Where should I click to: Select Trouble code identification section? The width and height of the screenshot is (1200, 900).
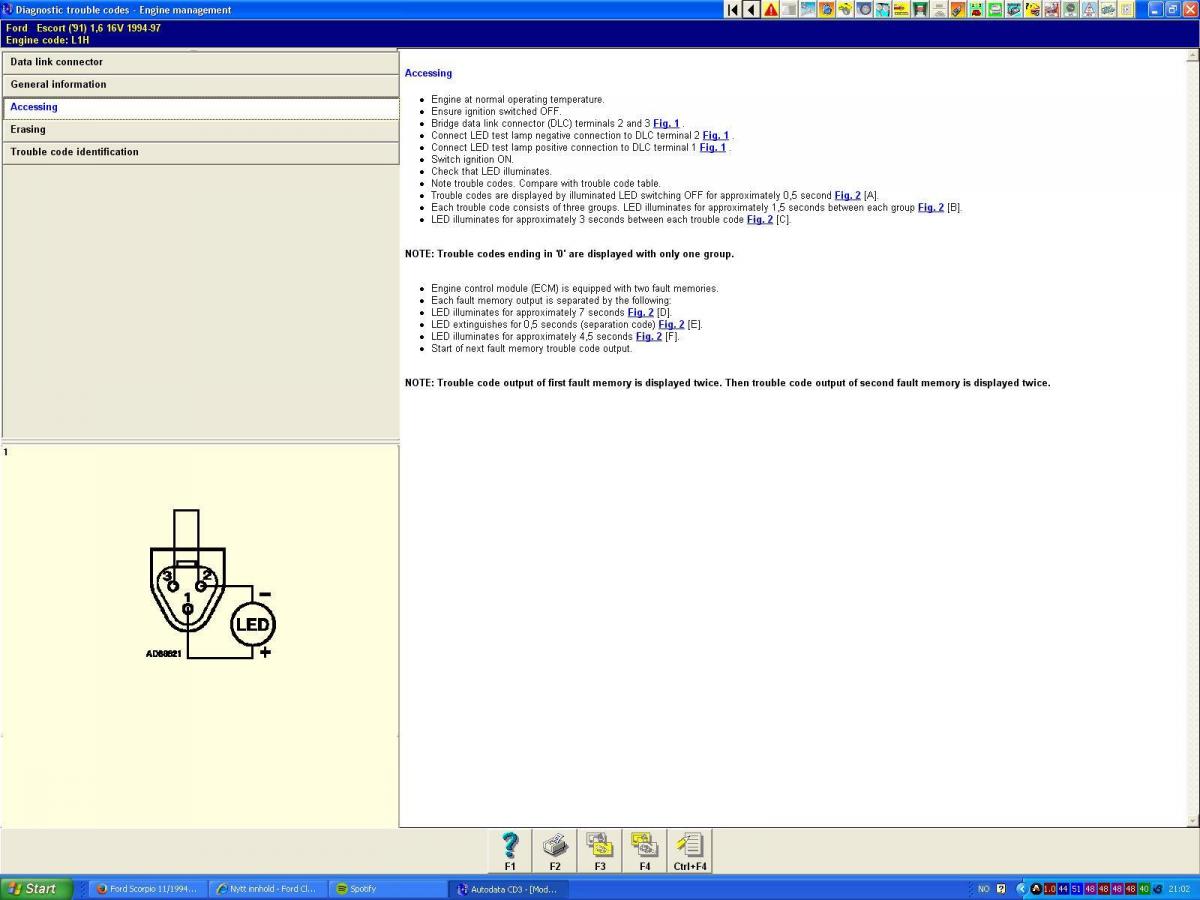tap(200, 152)
